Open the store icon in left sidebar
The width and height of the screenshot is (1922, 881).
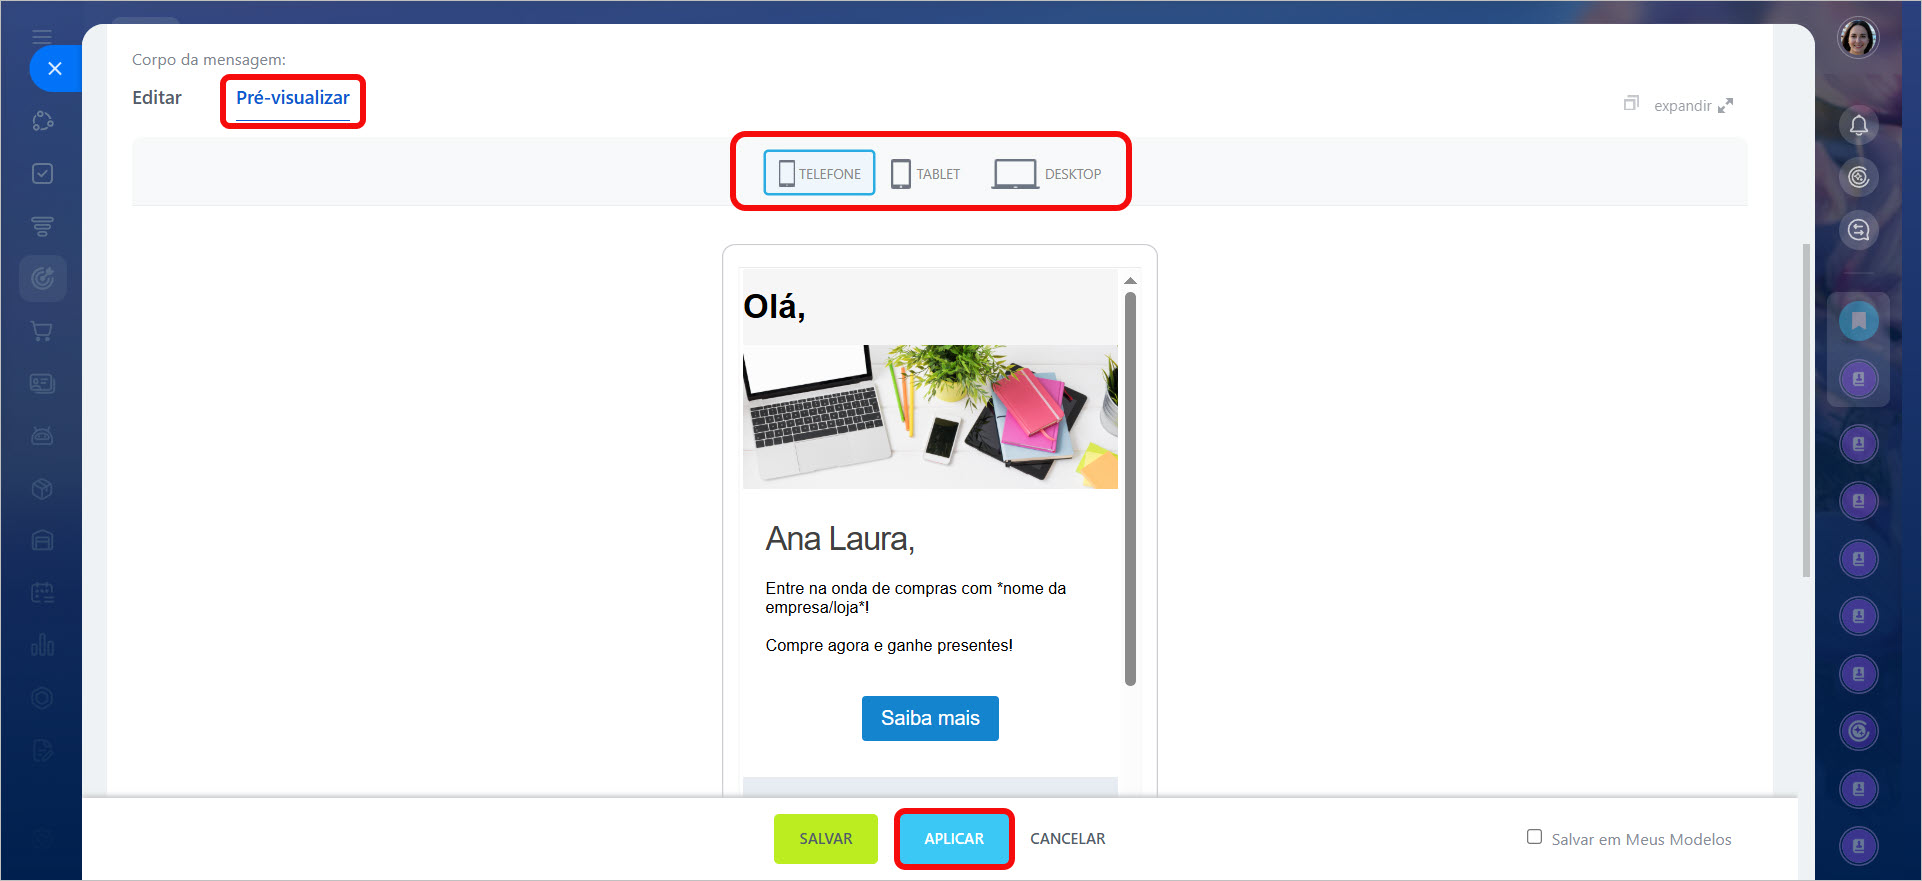pyautogui.click(x=42, y=540)
